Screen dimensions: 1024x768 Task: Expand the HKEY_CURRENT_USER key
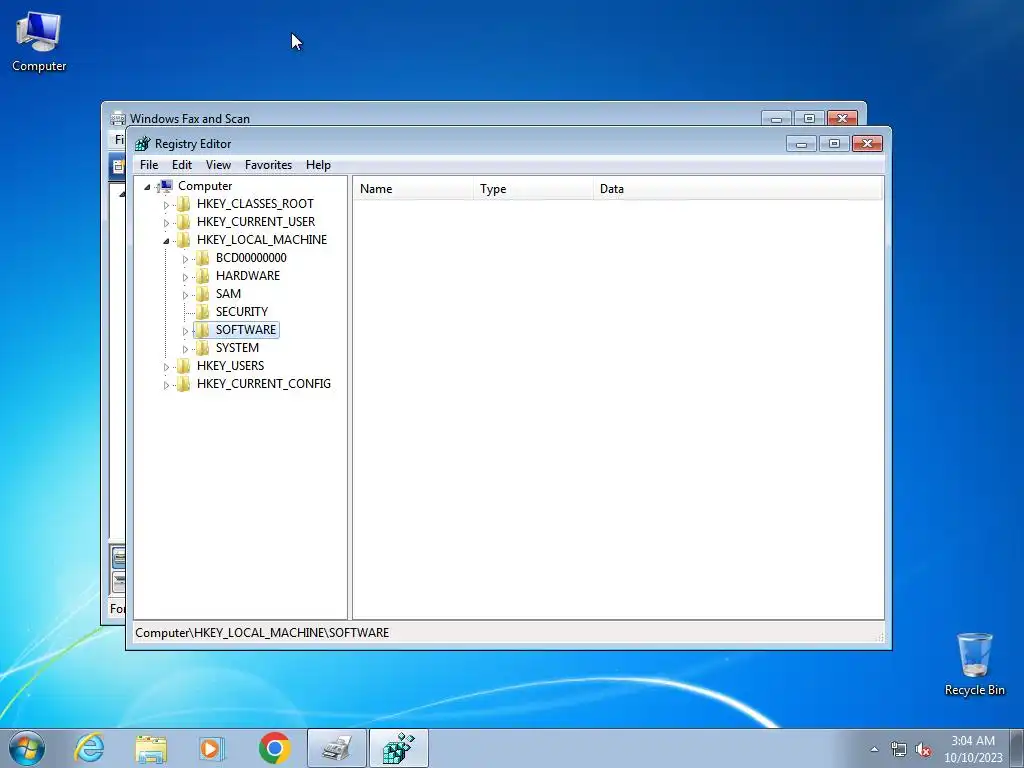pos(166,223)
